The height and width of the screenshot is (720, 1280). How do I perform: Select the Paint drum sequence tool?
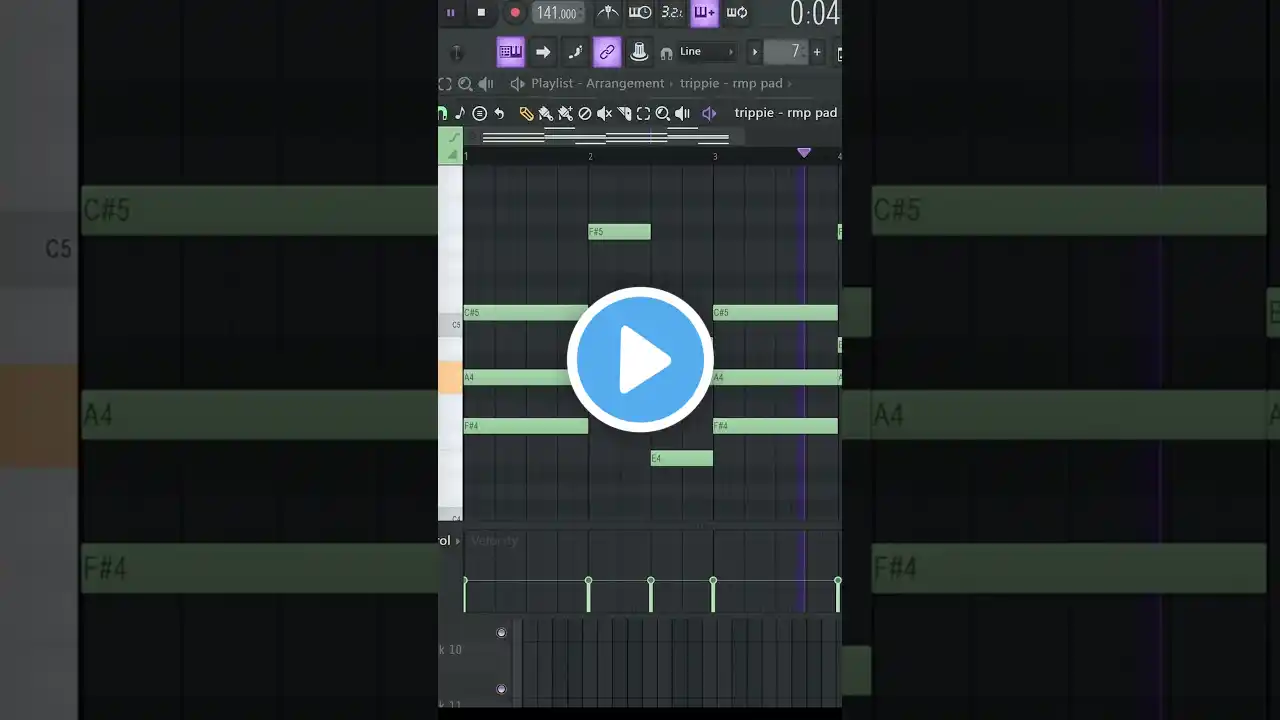(x=565, y=114)
